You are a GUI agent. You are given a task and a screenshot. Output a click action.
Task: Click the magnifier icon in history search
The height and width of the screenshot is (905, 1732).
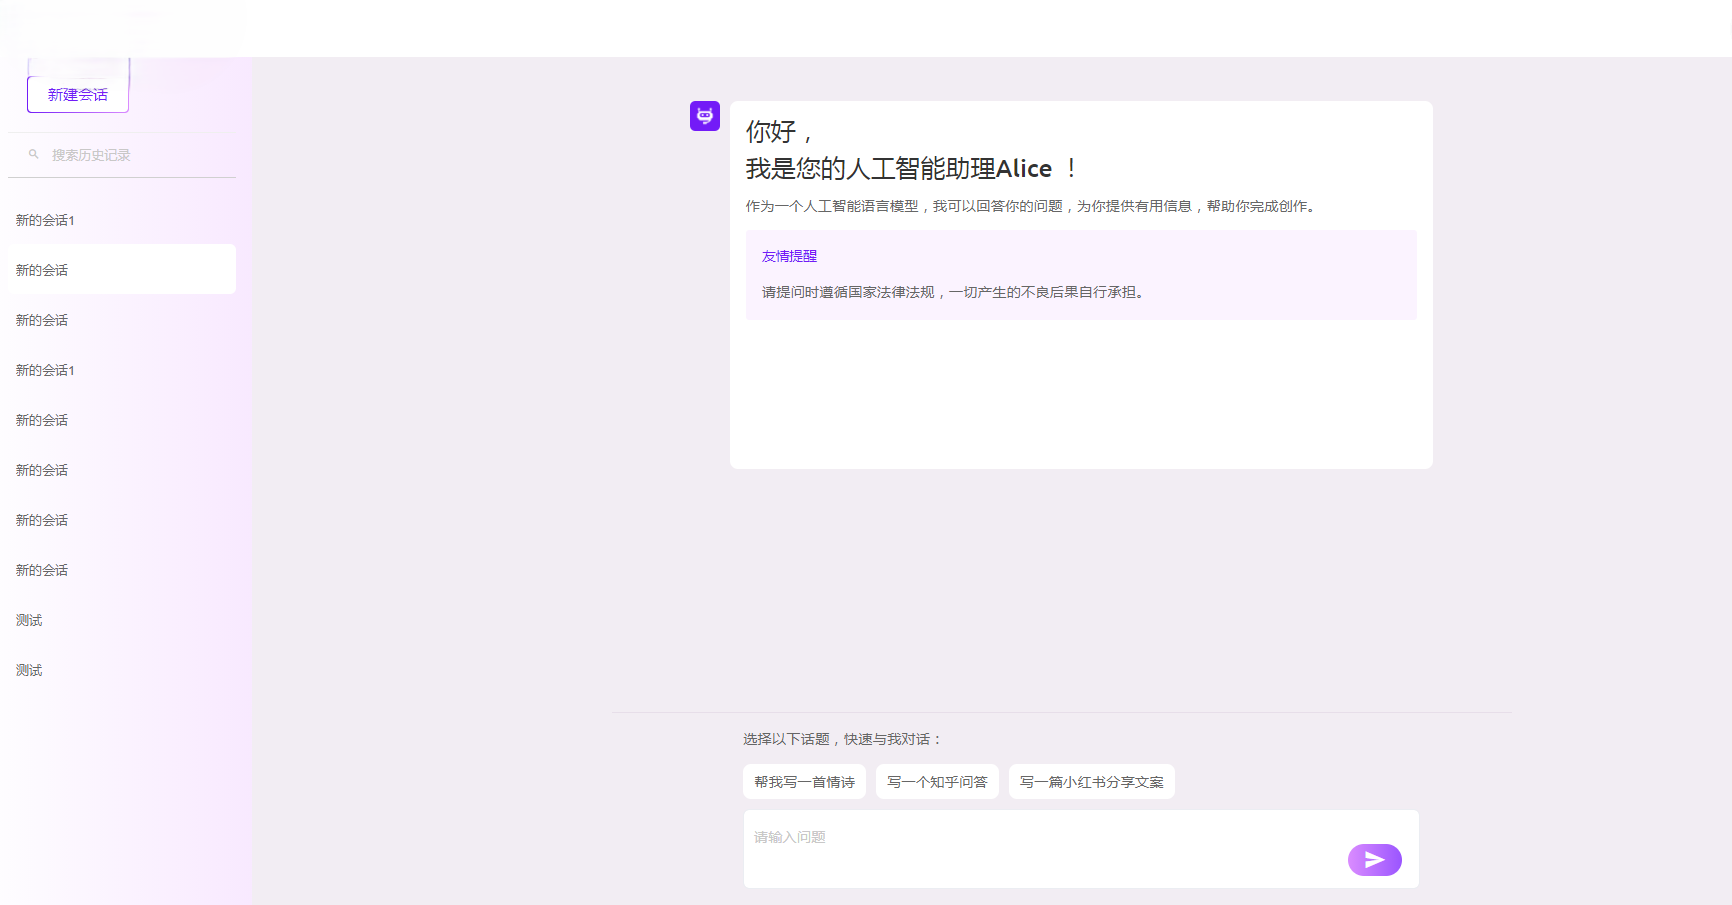[x=34, y=154]
